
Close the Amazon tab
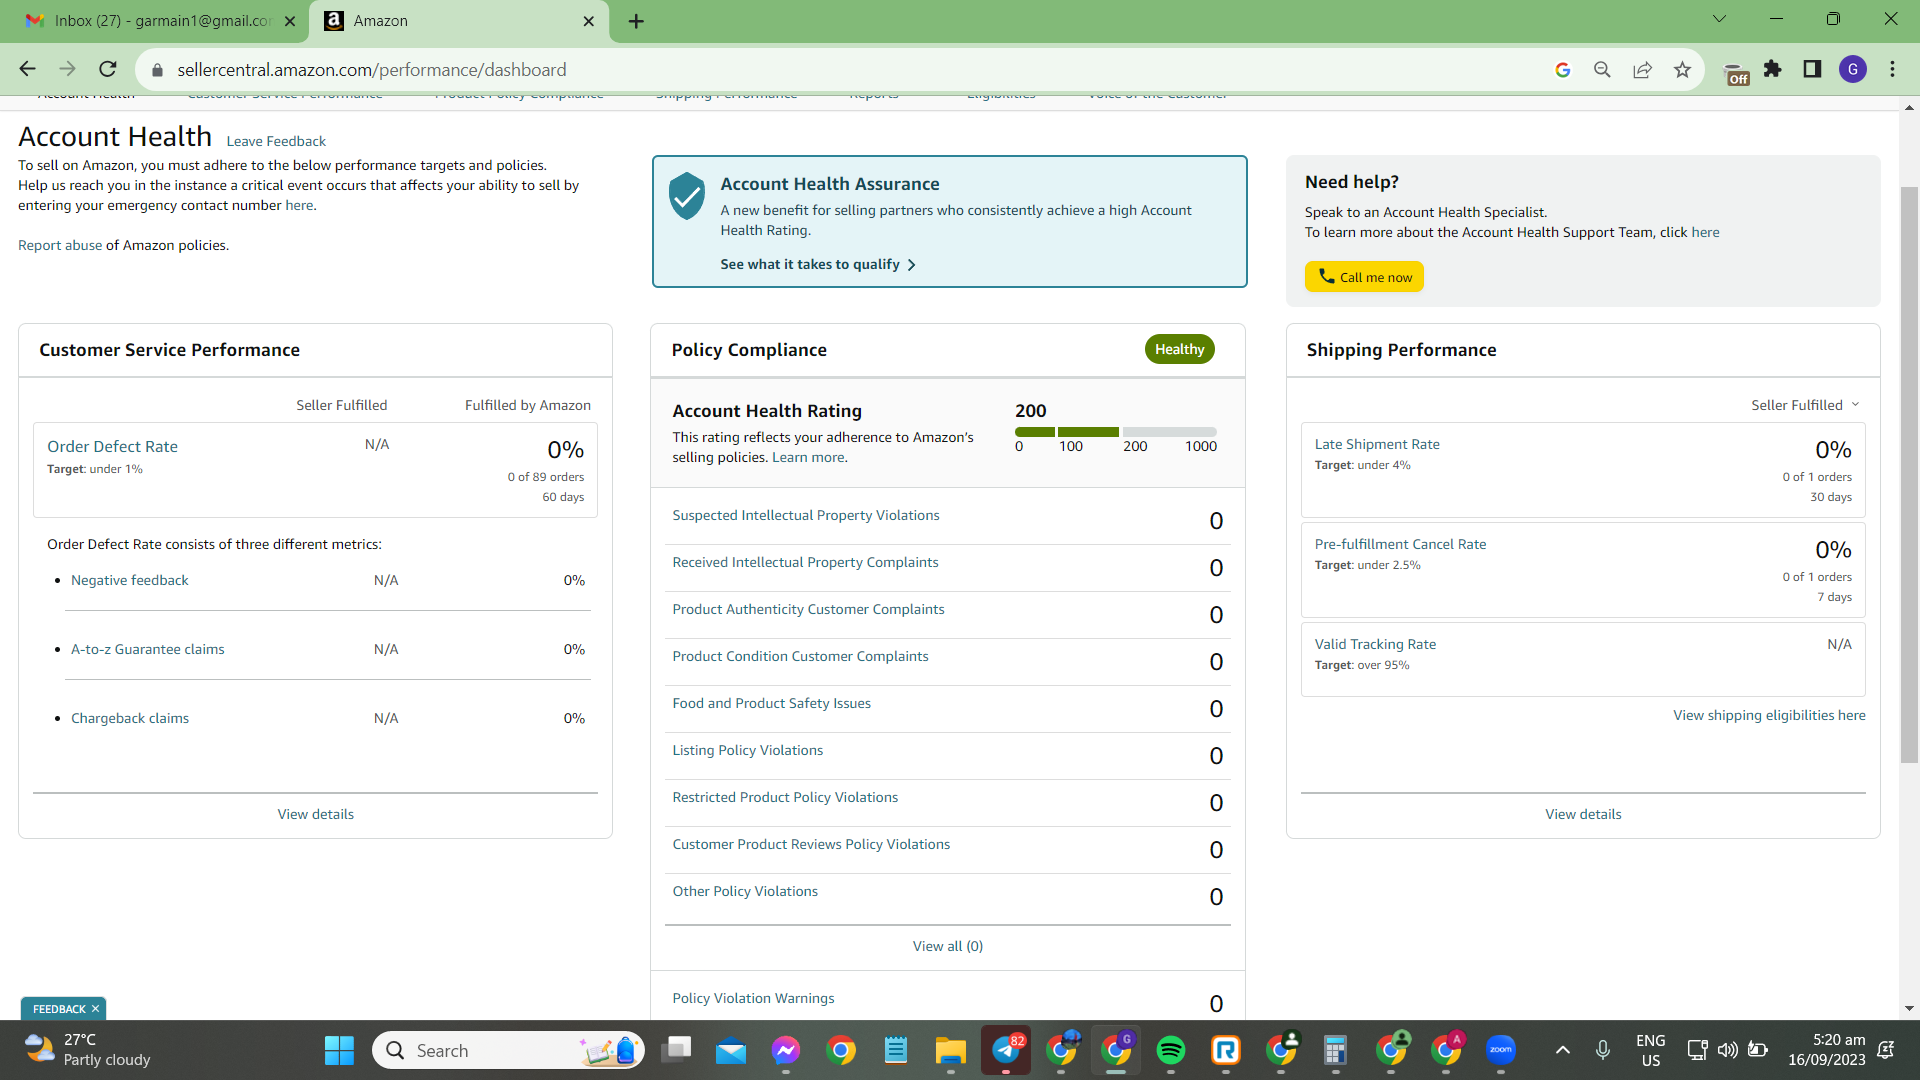[589, 21]
